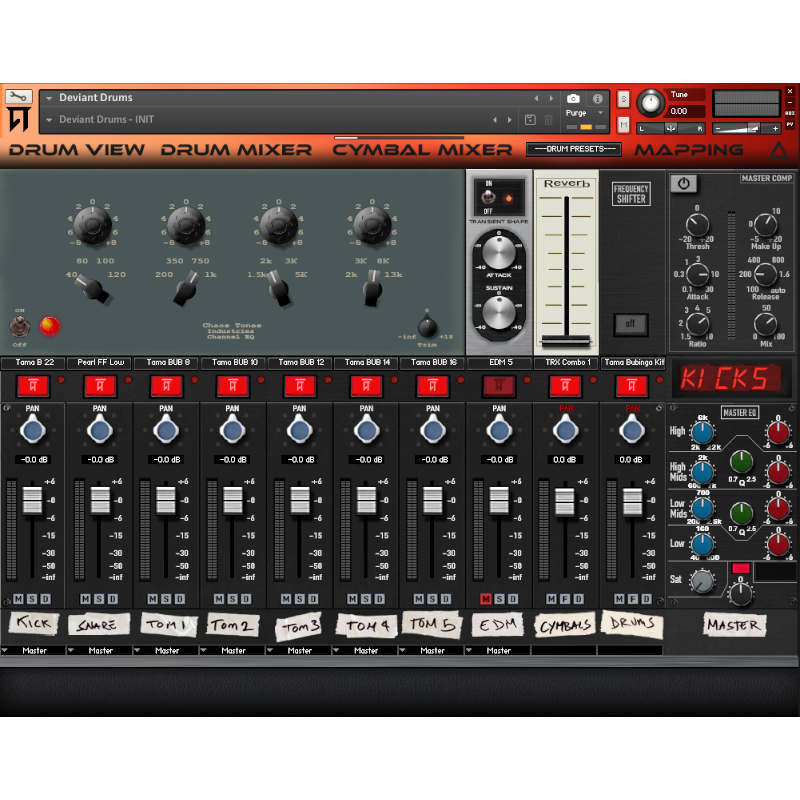This screenshot has width=800, height=800.
Task: Open Tom 3 channel Master output dropdown
Action: [x=299, y=651]
